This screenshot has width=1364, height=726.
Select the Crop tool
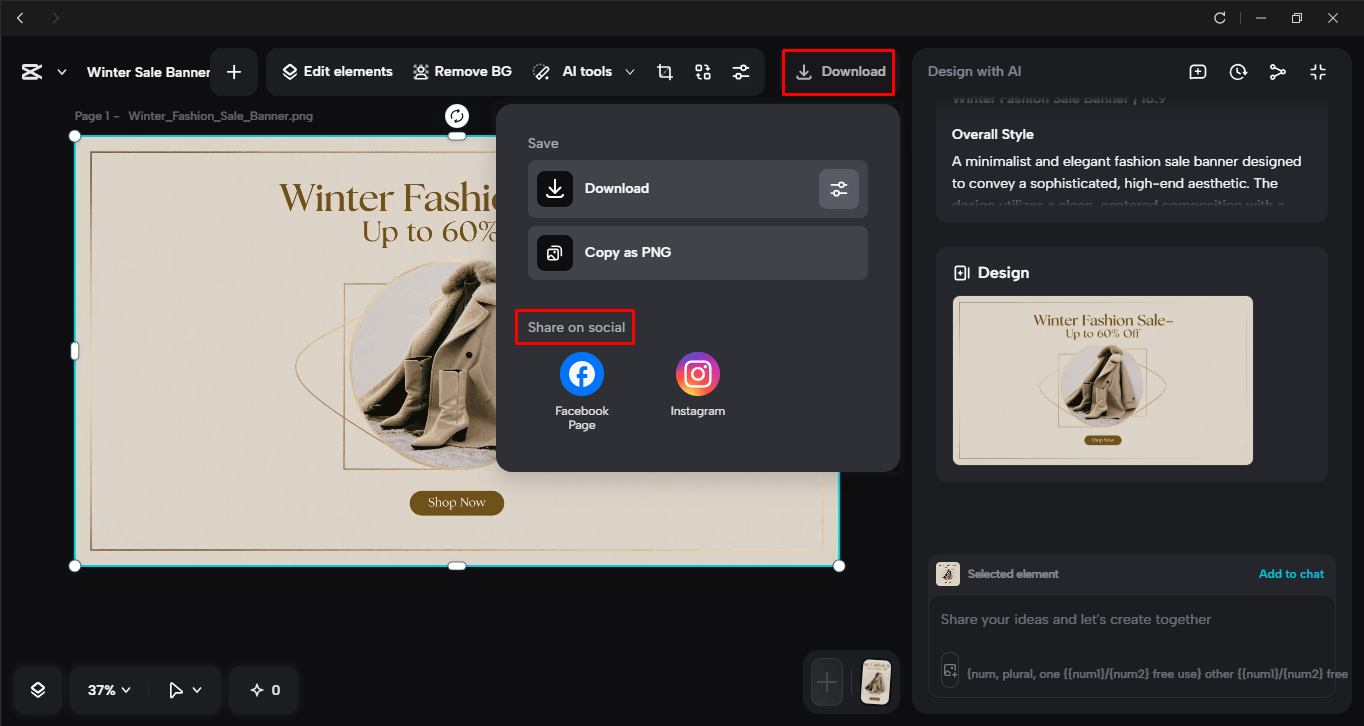665,71
